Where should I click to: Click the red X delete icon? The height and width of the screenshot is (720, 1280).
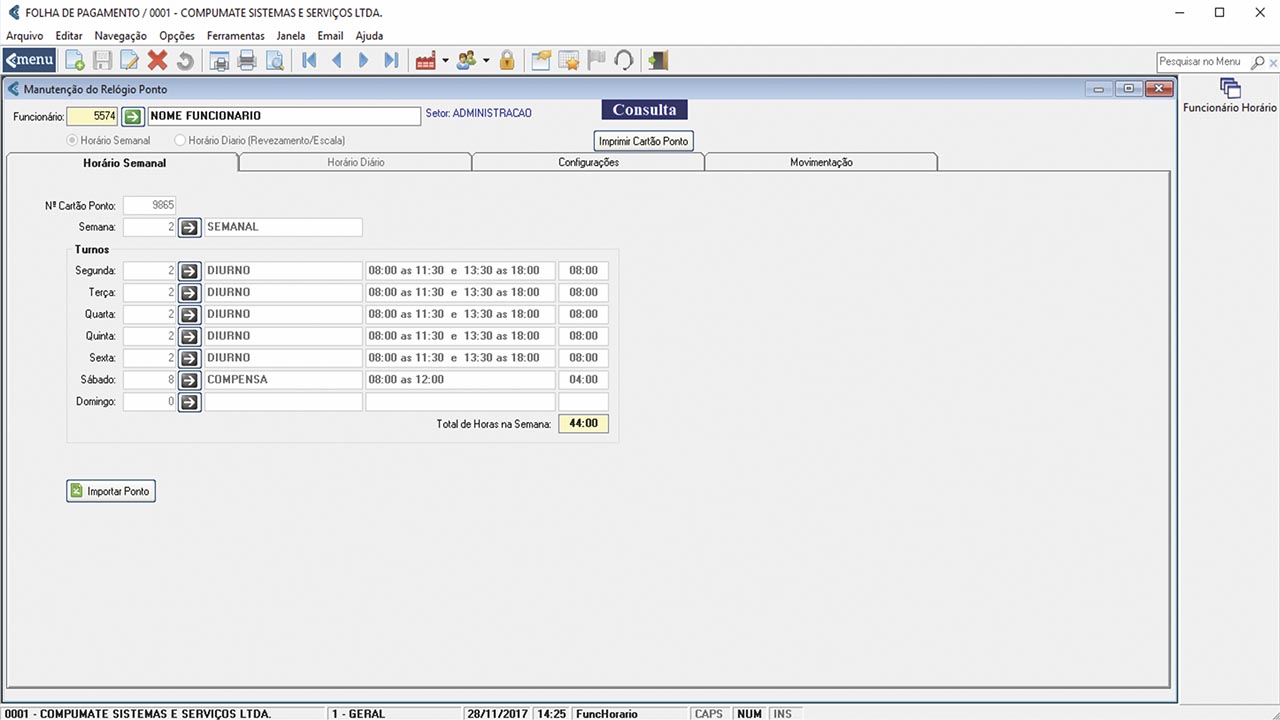[157, 61]
